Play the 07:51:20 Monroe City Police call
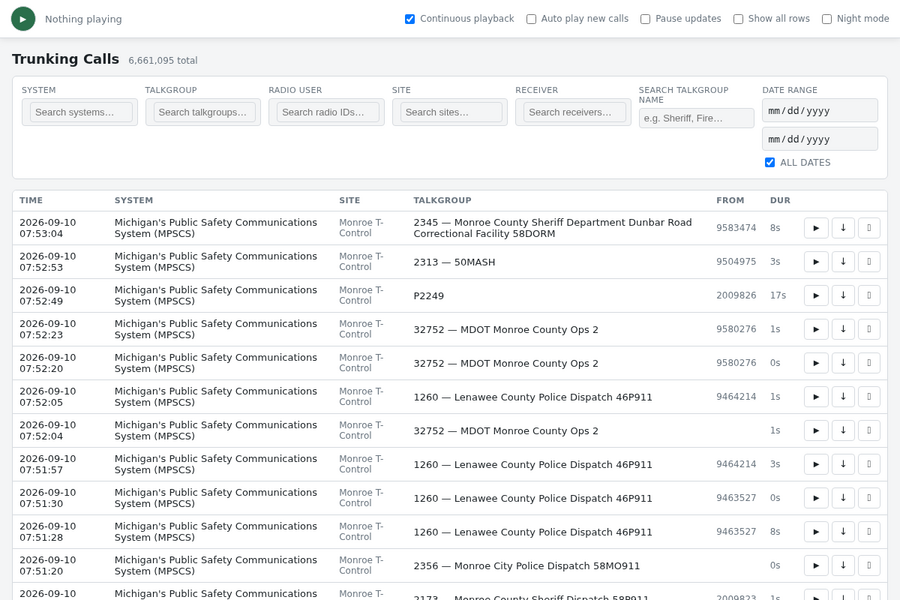 (816, 566)
